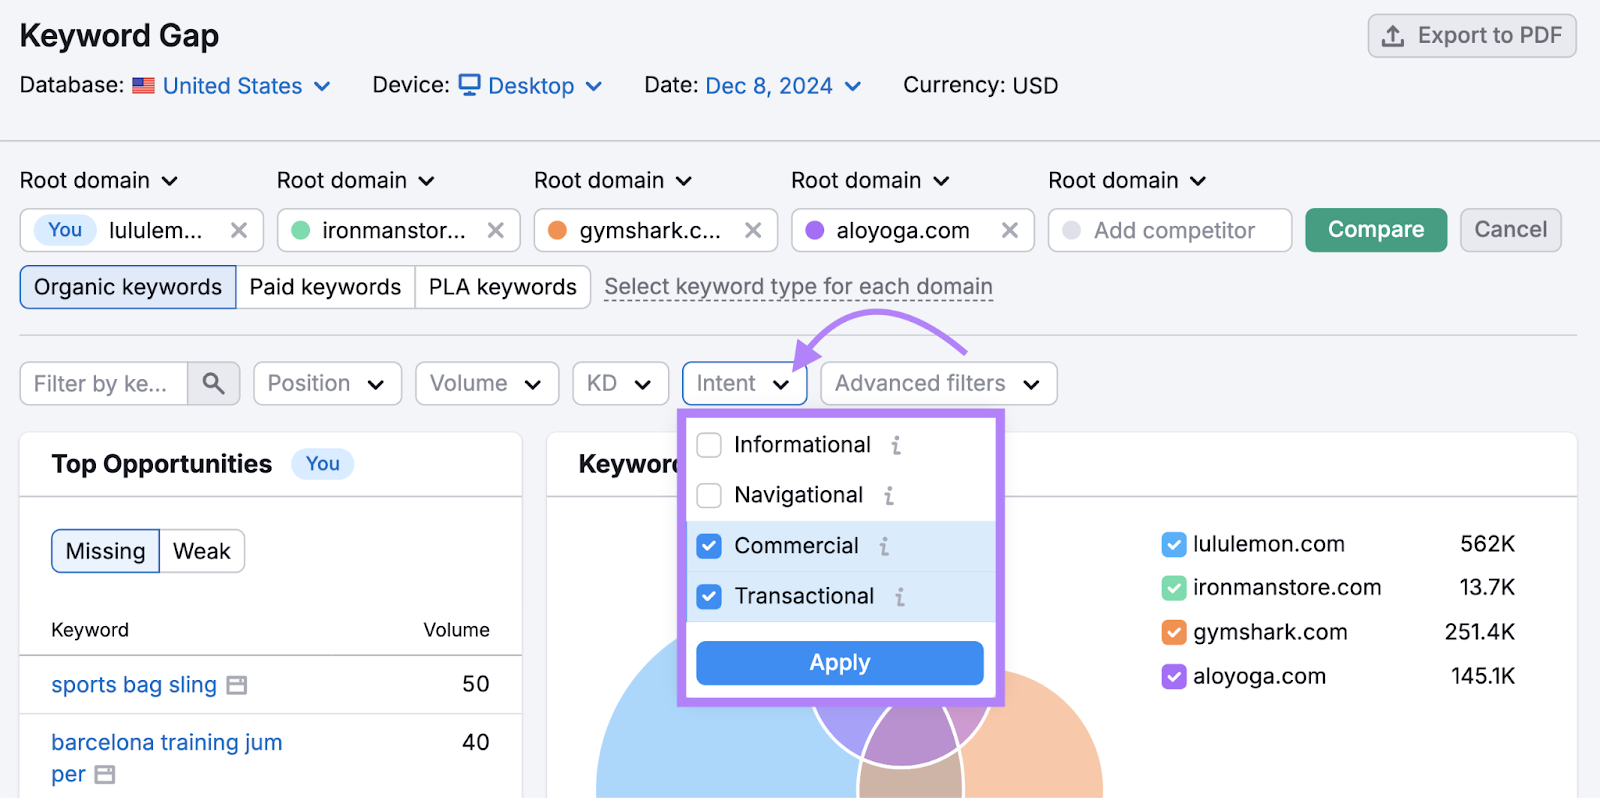1600x798 pixels.
Task: Apply the selected intent filters
Action: point(840,663)
